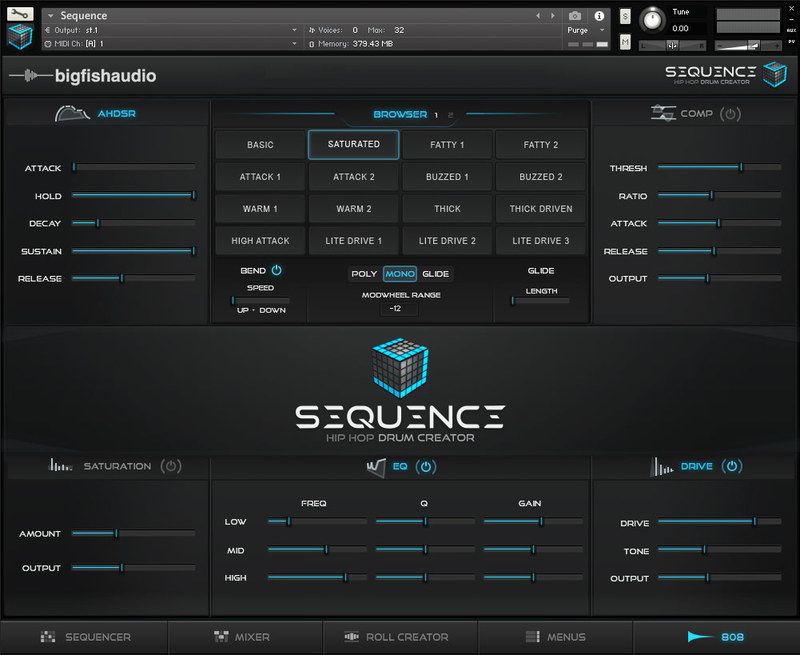Viewport: 800px width, 655px height.
Task: Click the camera snapshot icon
Action: 575,16
